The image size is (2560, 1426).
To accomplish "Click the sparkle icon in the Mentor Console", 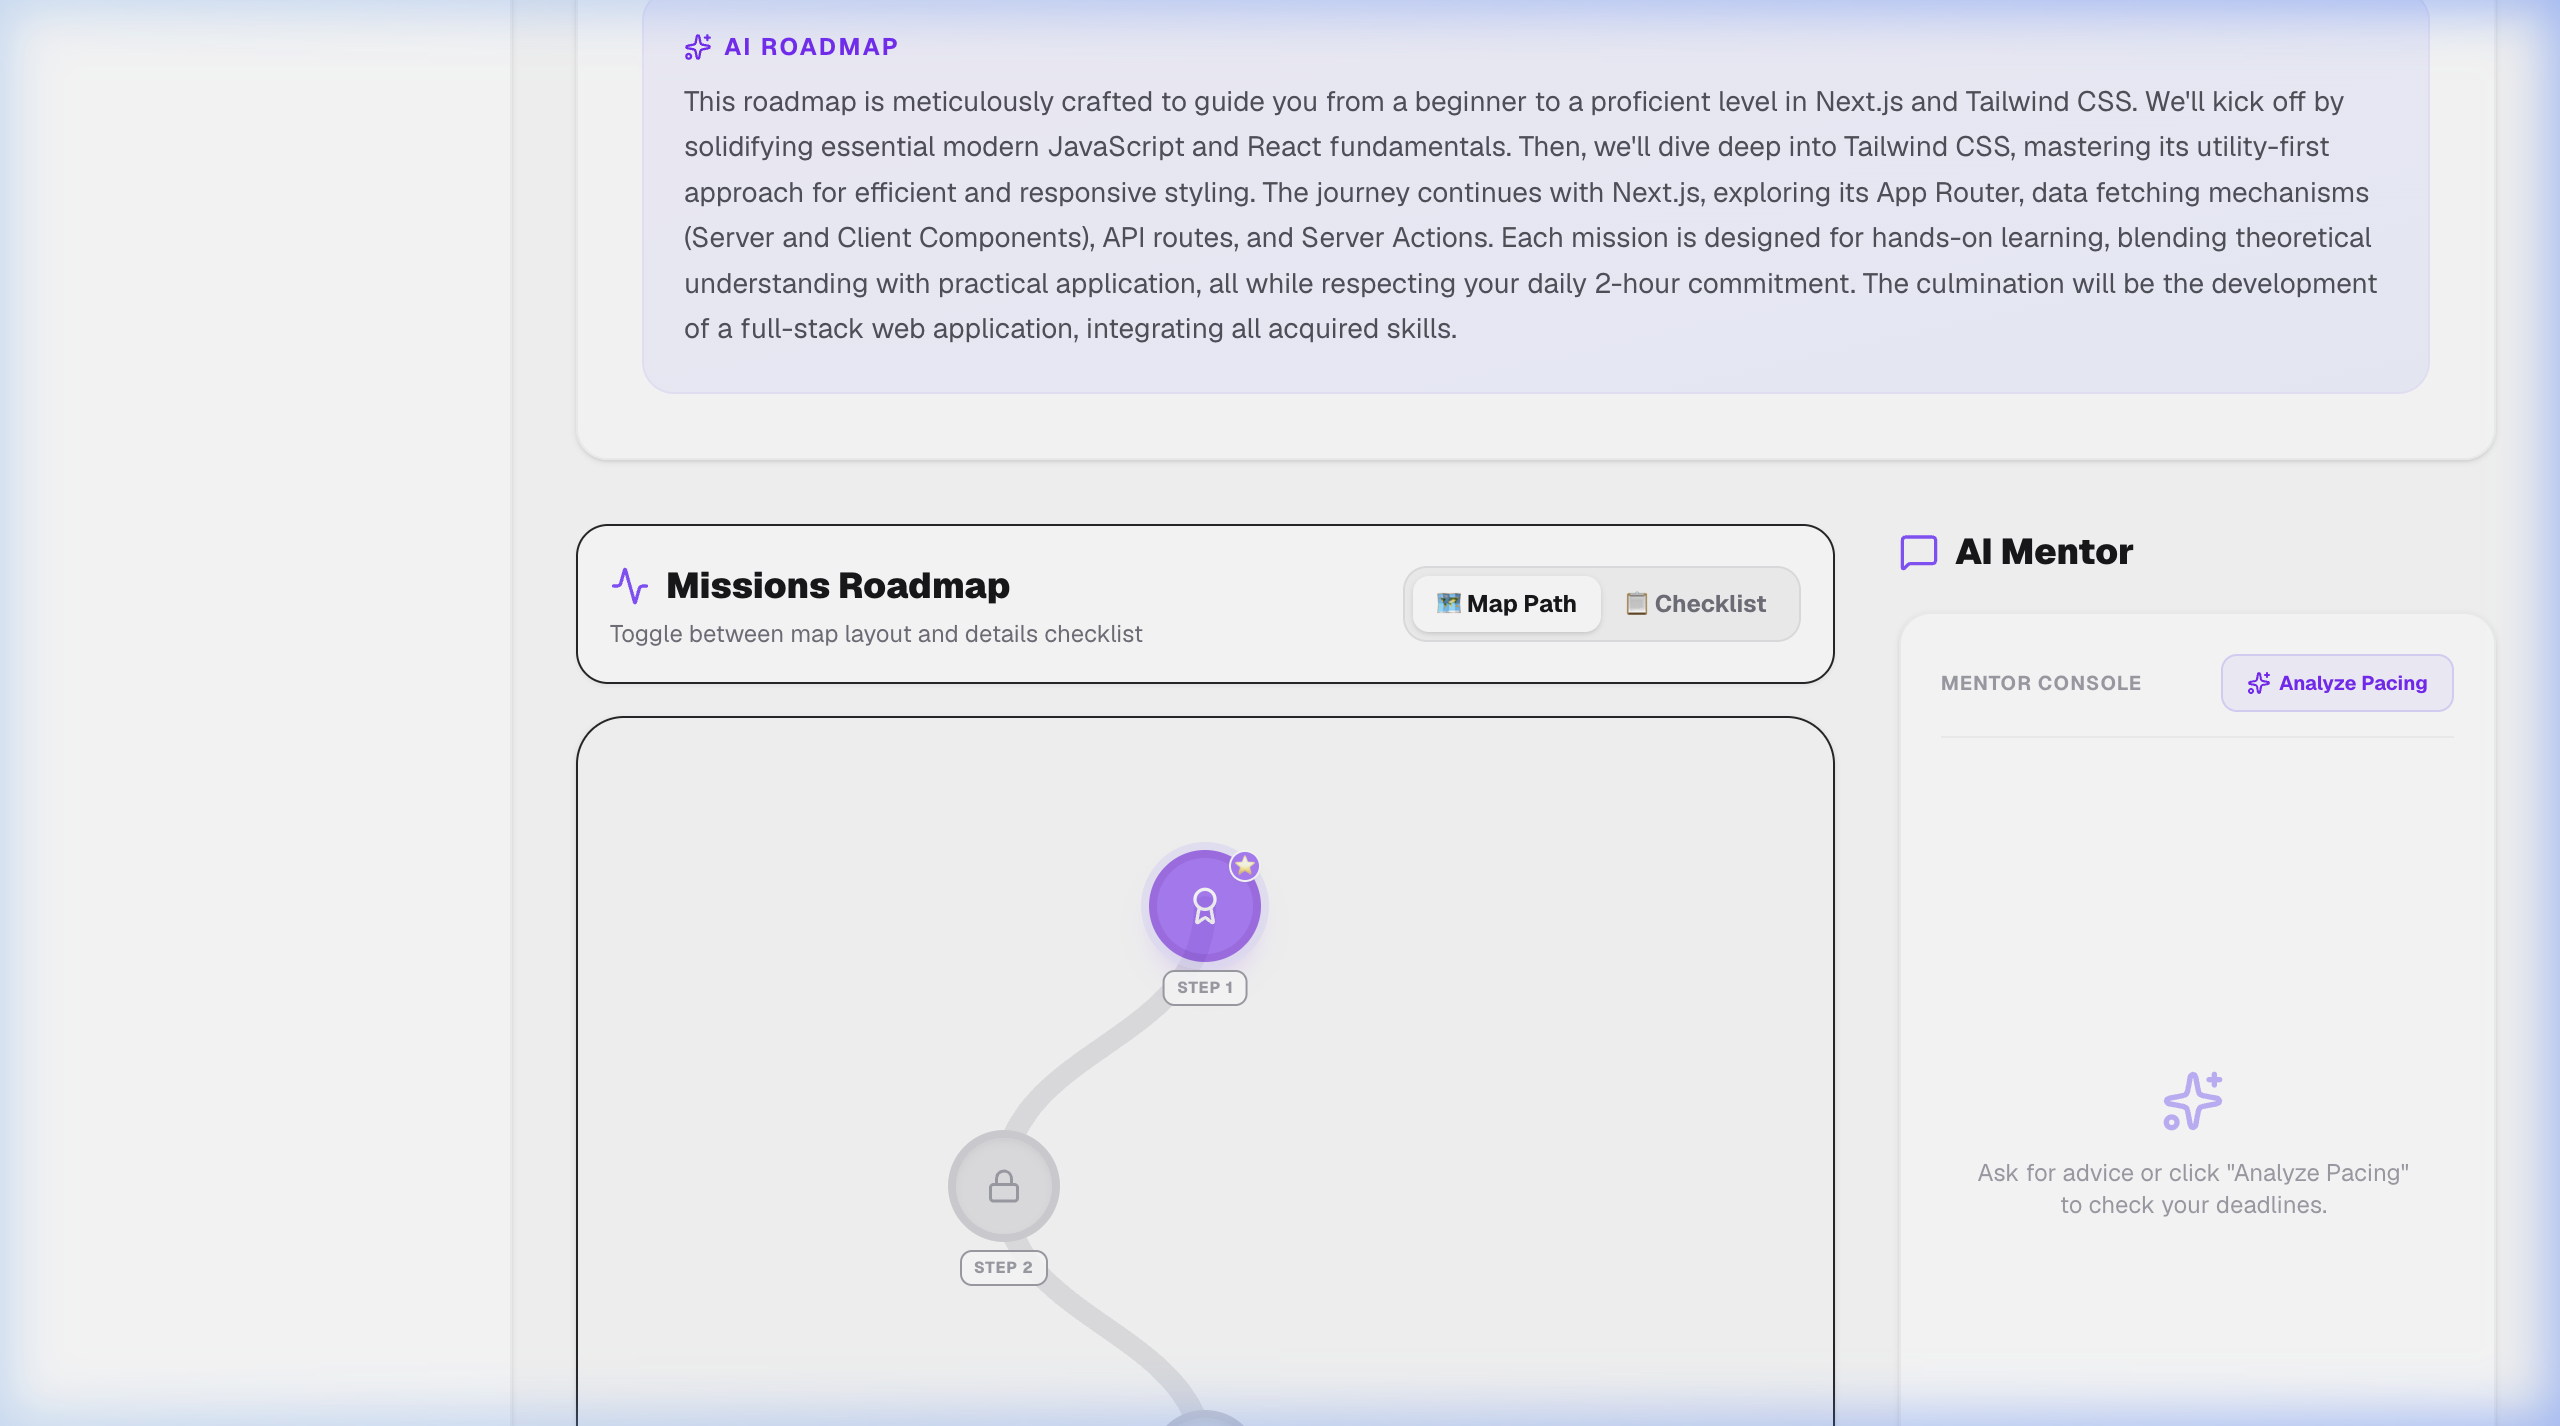I will [x=2192, y=1101].
